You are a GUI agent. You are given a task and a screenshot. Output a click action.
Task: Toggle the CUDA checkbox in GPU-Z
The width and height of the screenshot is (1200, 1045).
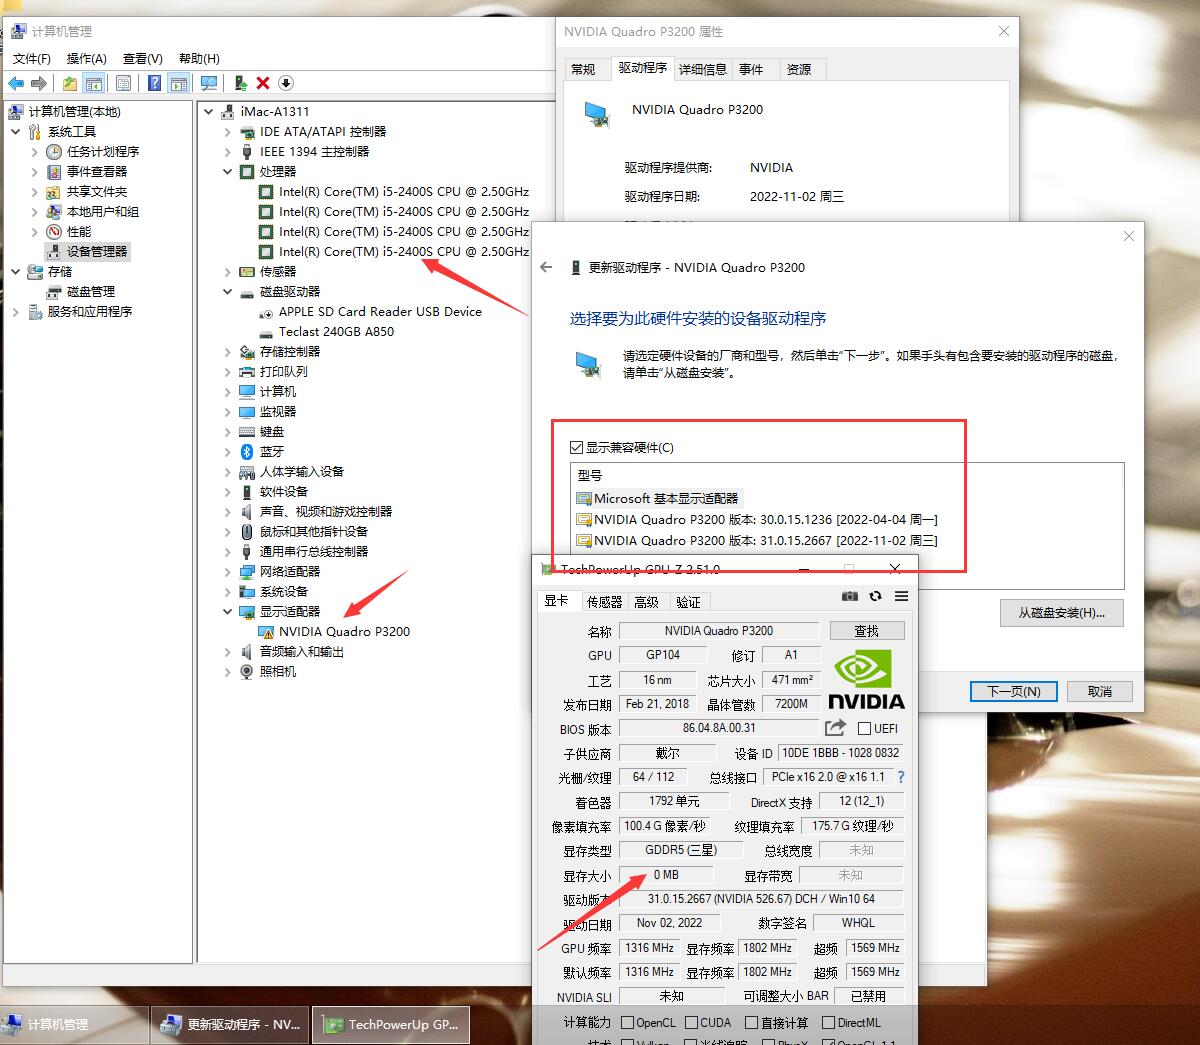tap(690, 1022)
